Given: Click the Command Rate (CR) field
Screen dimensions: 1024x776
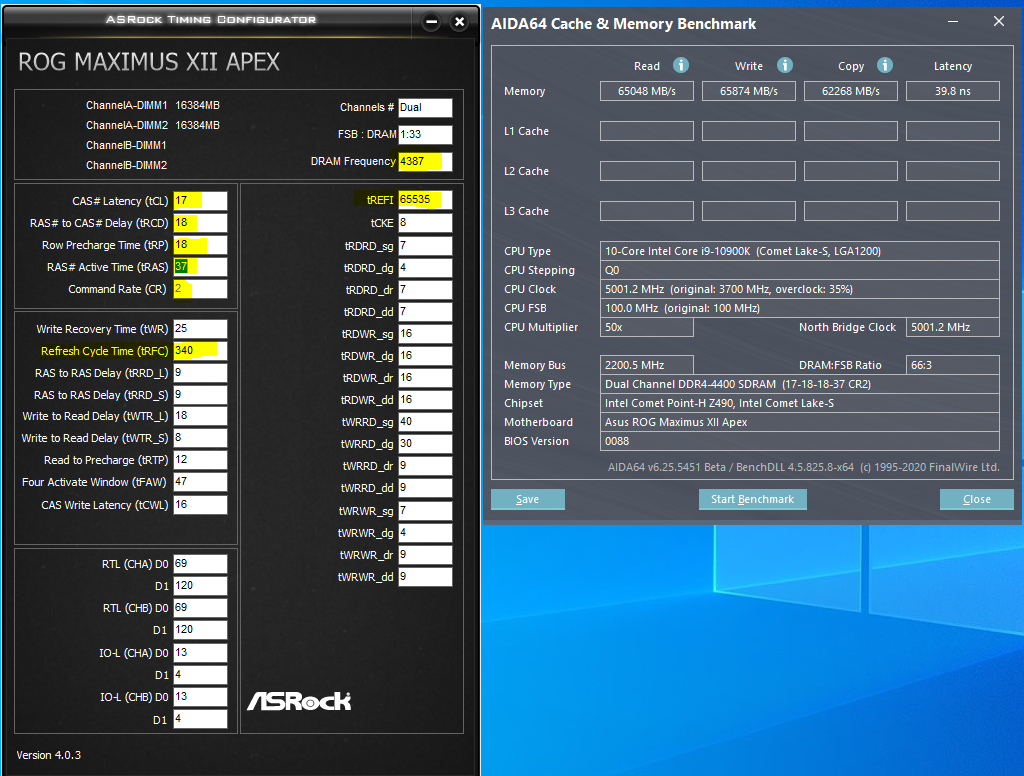Looking at the screenshot, I should point(200,289).
